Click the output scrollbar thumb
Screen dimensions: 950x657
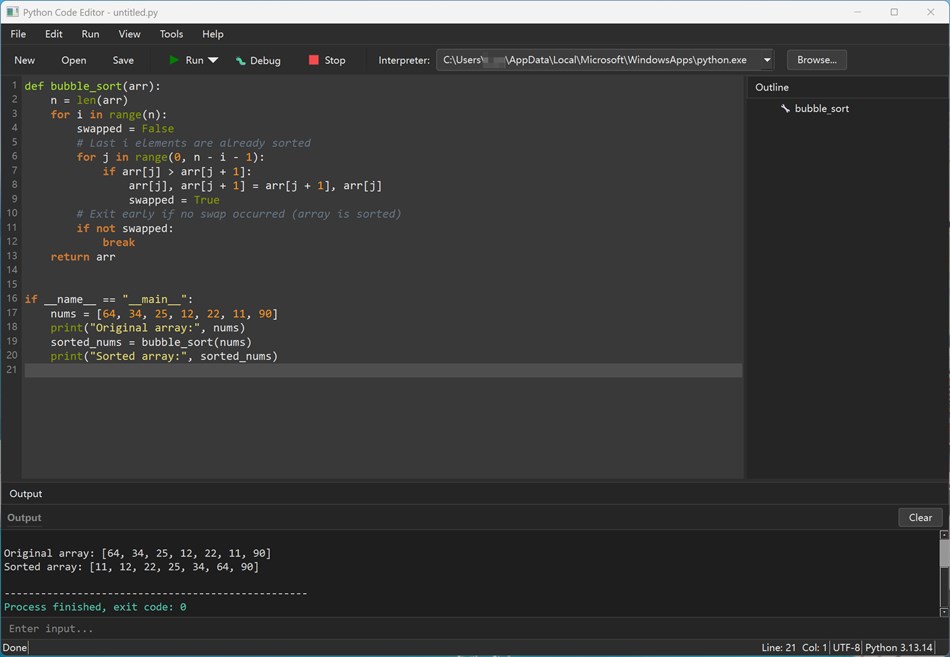tap(944, 553)
